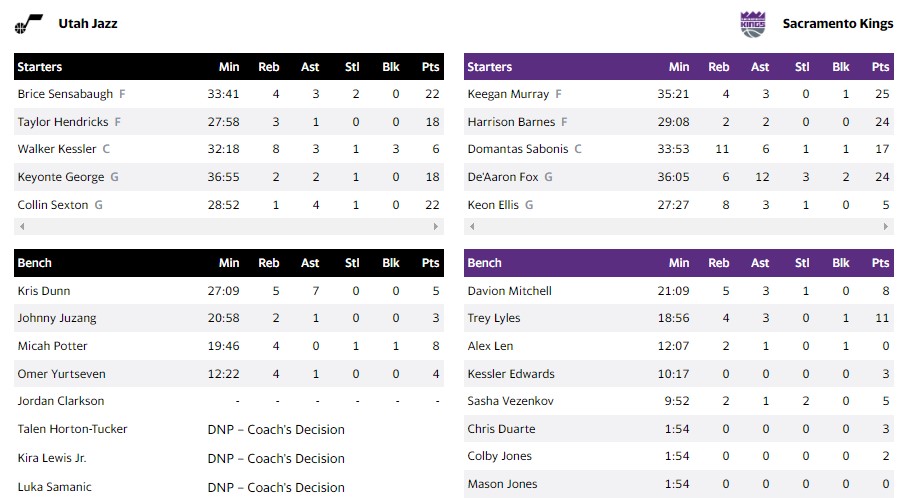Open De'Aaron Fox's player profile
Image resolution: width=903 pixels, height=498 pixels.
tap(503, 177)
